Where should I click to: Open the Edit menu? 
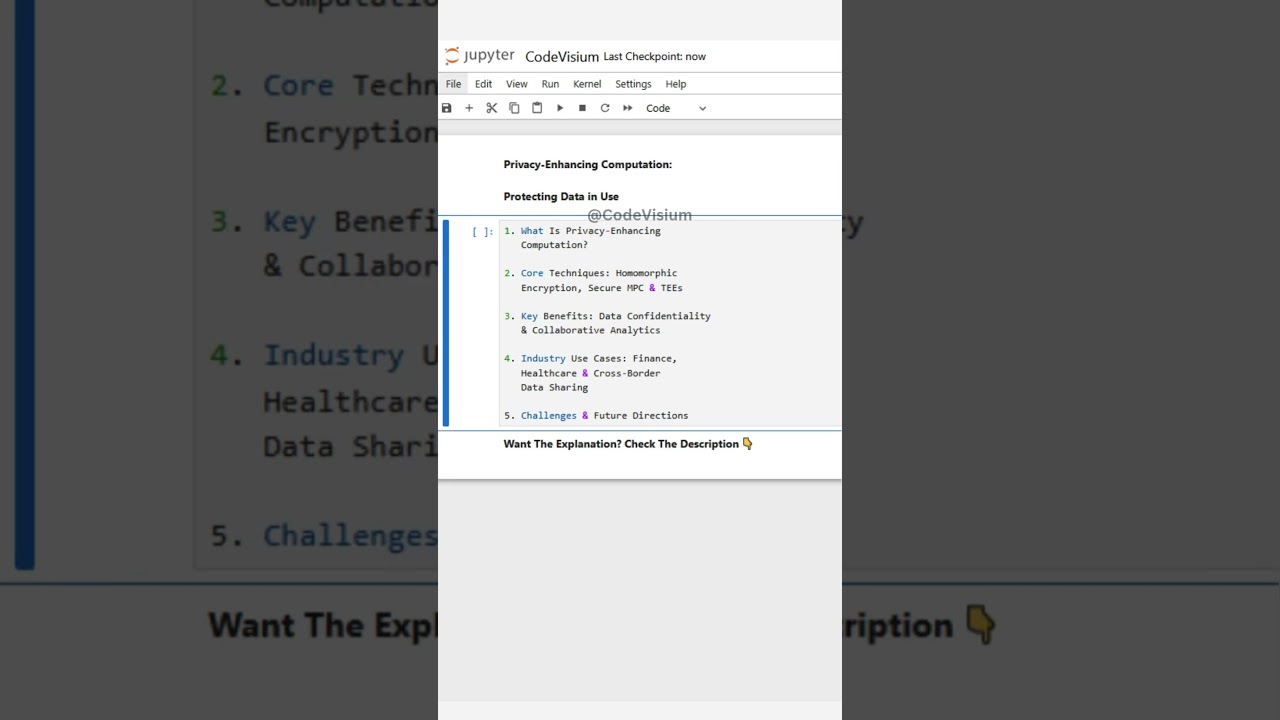484,84
